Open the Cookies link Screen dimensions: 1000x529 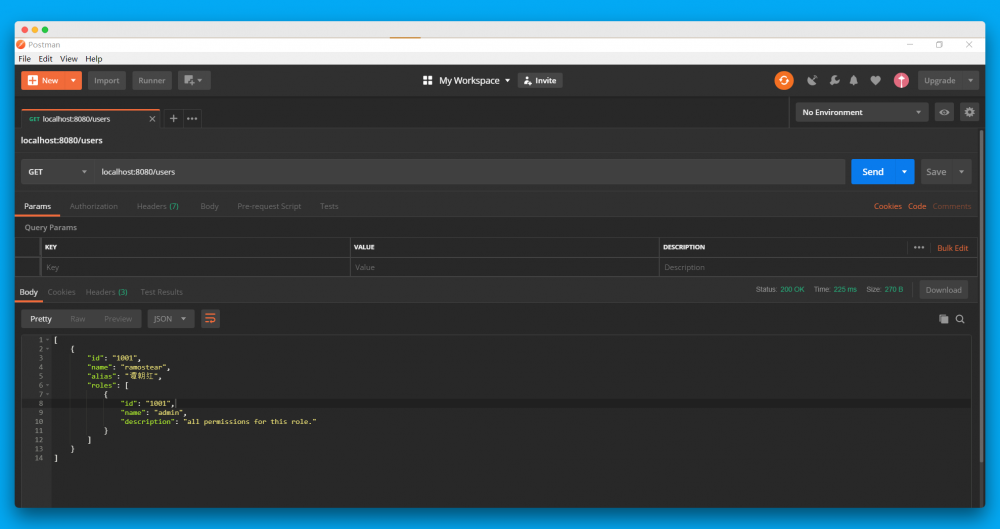point(888,206)
